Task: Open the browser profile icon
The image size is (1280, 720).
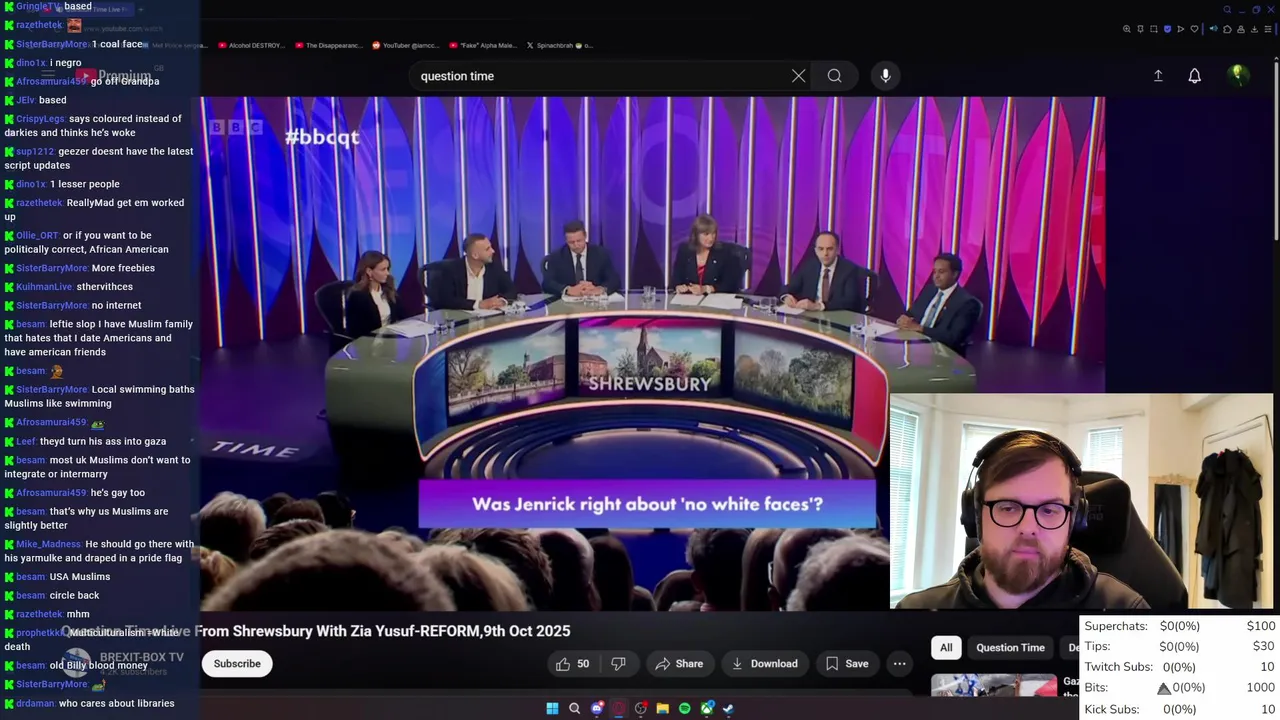Action: (x=1241, y=29)
